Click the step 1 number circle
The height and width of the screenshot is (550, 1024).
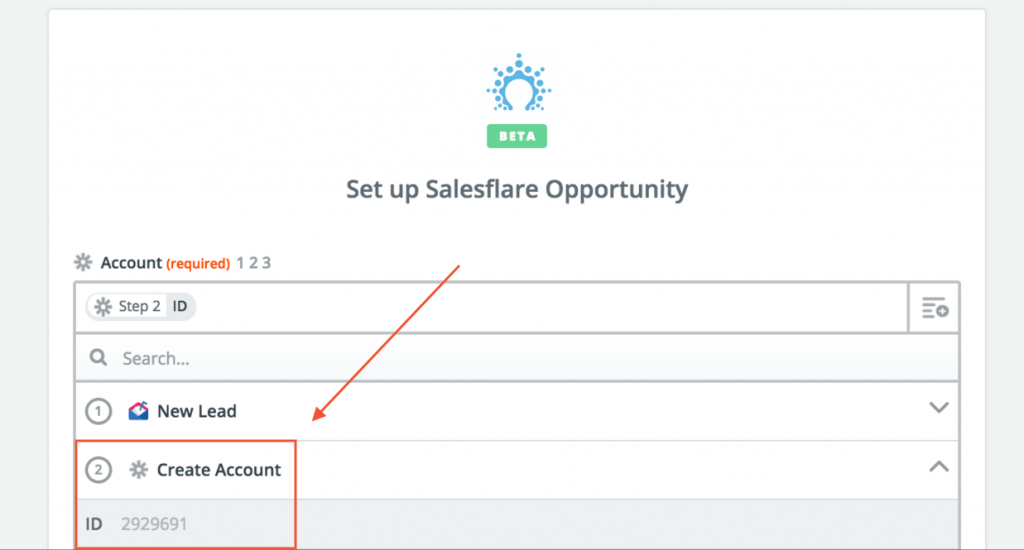tap(98, 411)
